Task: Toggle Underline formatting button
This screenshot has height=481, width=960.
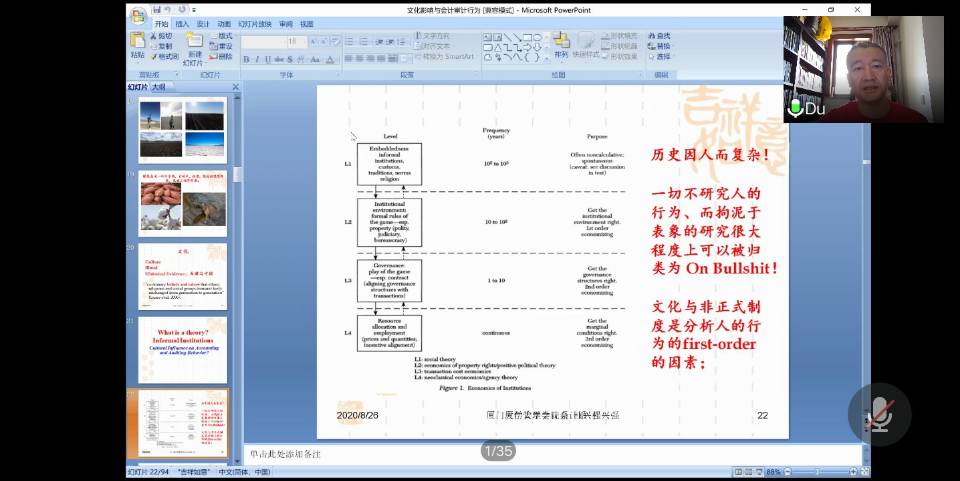Action: (x=267, y=59)
